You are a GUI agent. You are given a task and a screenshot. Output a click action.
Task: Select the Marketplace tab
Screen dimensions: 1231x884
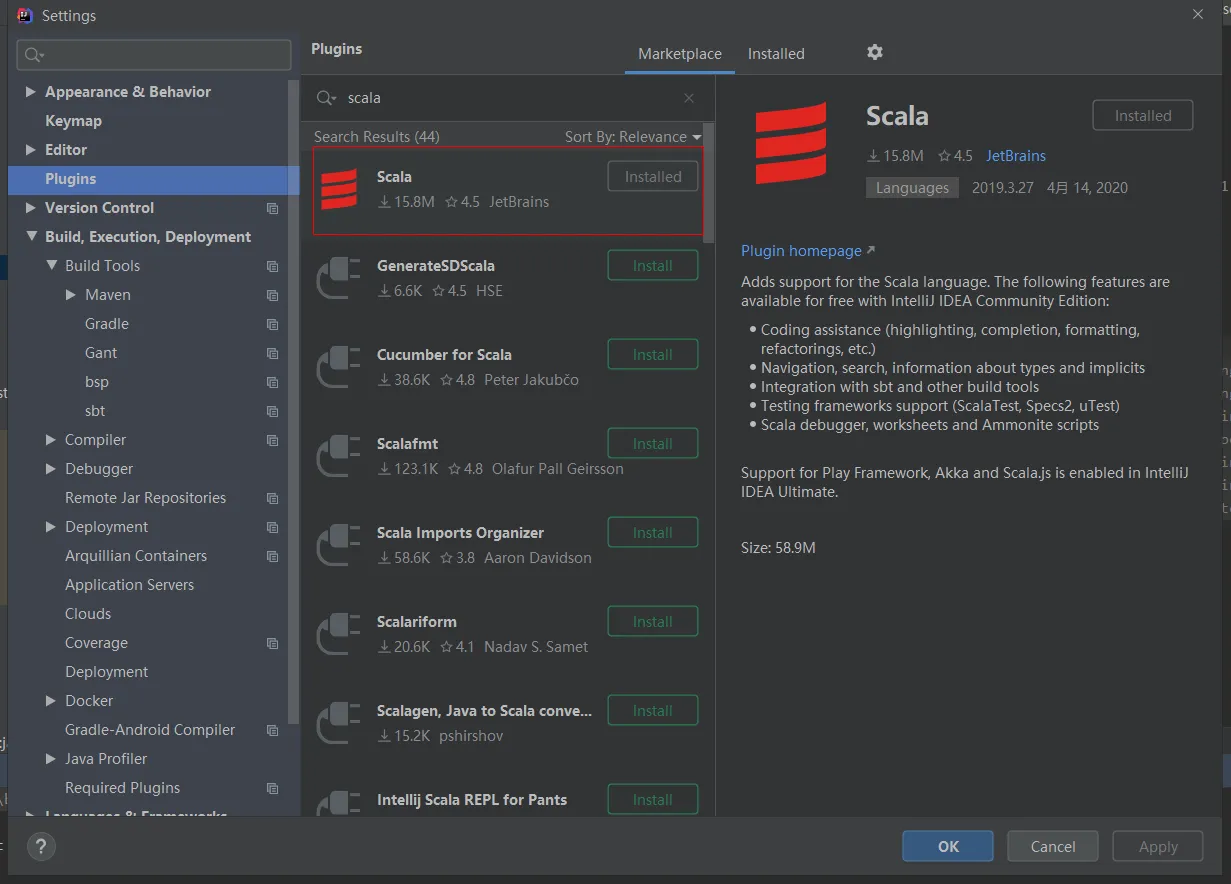679,54
